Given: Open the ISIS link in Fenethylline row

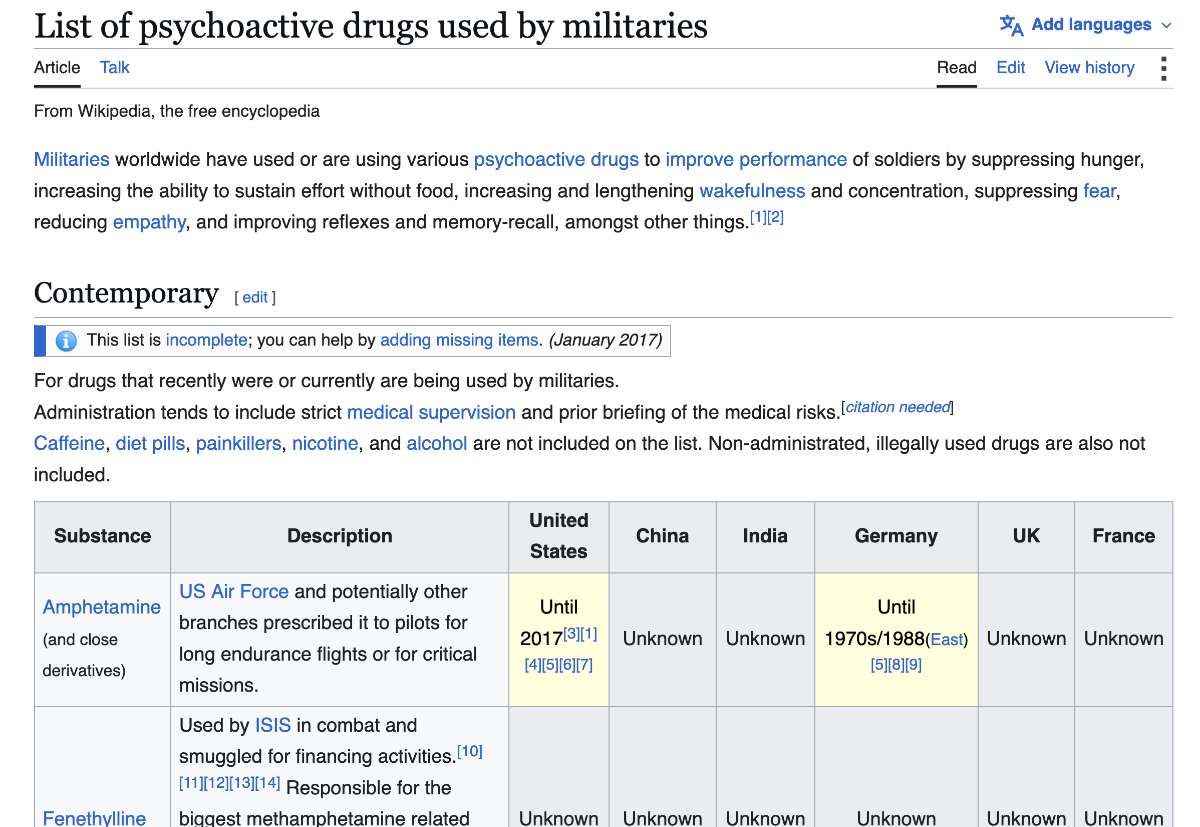Looking at the screenshot, I should click(273, 725).
